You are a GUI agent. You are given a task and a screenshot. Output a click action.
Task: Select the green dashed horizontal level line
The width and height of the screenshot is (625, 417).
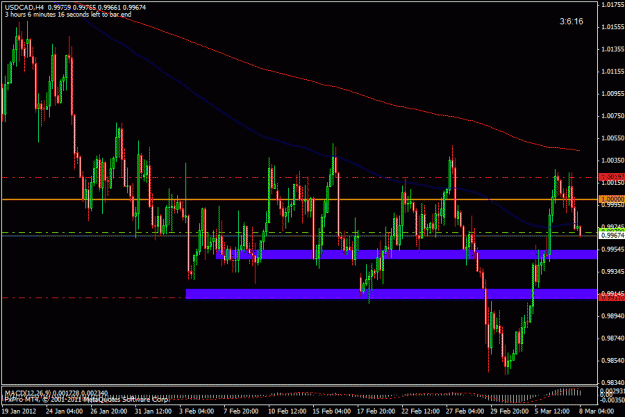click(299, 232)
